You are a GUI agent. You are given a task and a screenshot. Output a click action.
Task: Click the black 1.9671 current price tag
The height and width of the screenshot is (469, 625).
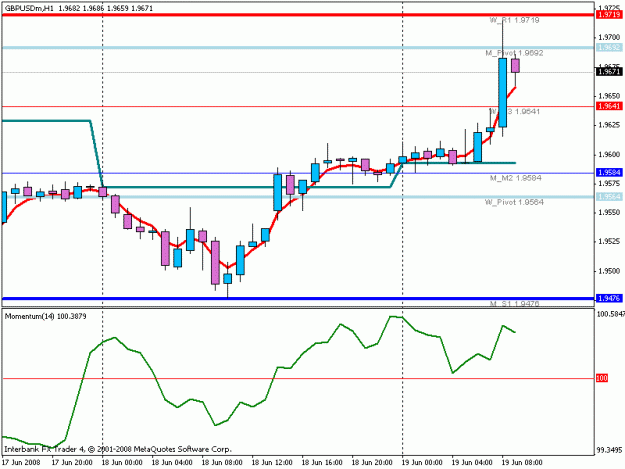coord(609,72)
